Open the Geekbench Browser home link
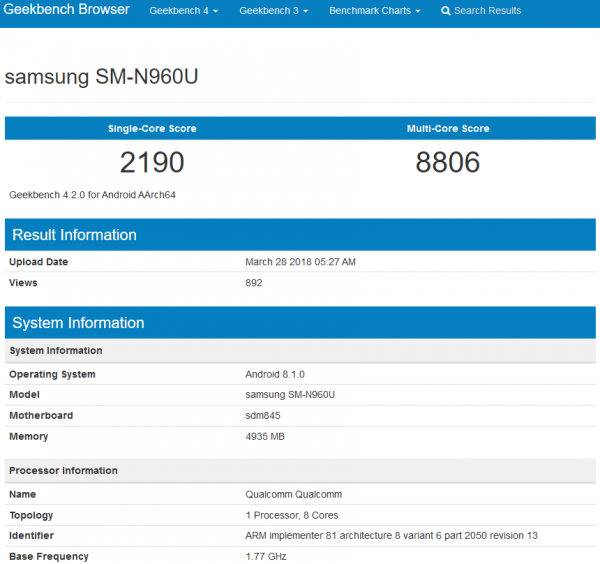Image resolution: width=600 pixels, height=564 pixels. point(67,9)
